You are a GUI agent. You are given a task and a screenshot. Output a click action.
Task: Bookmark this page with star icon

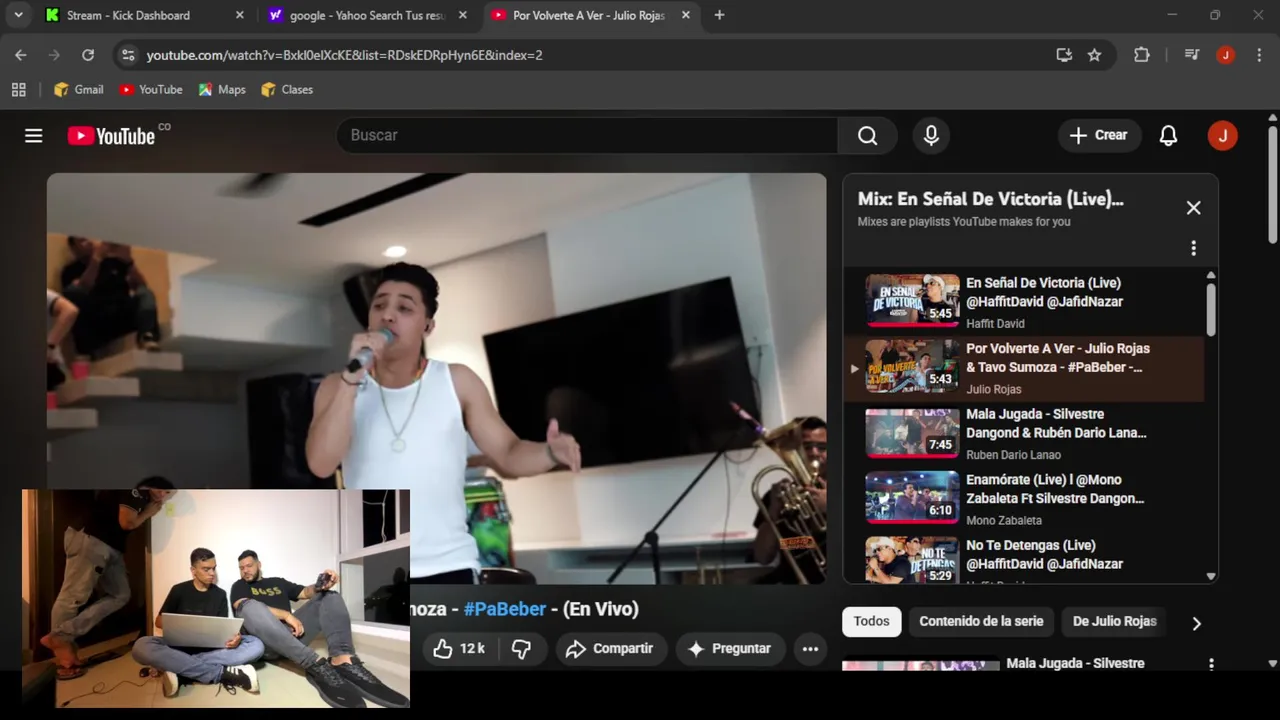tap(1094, 55)
